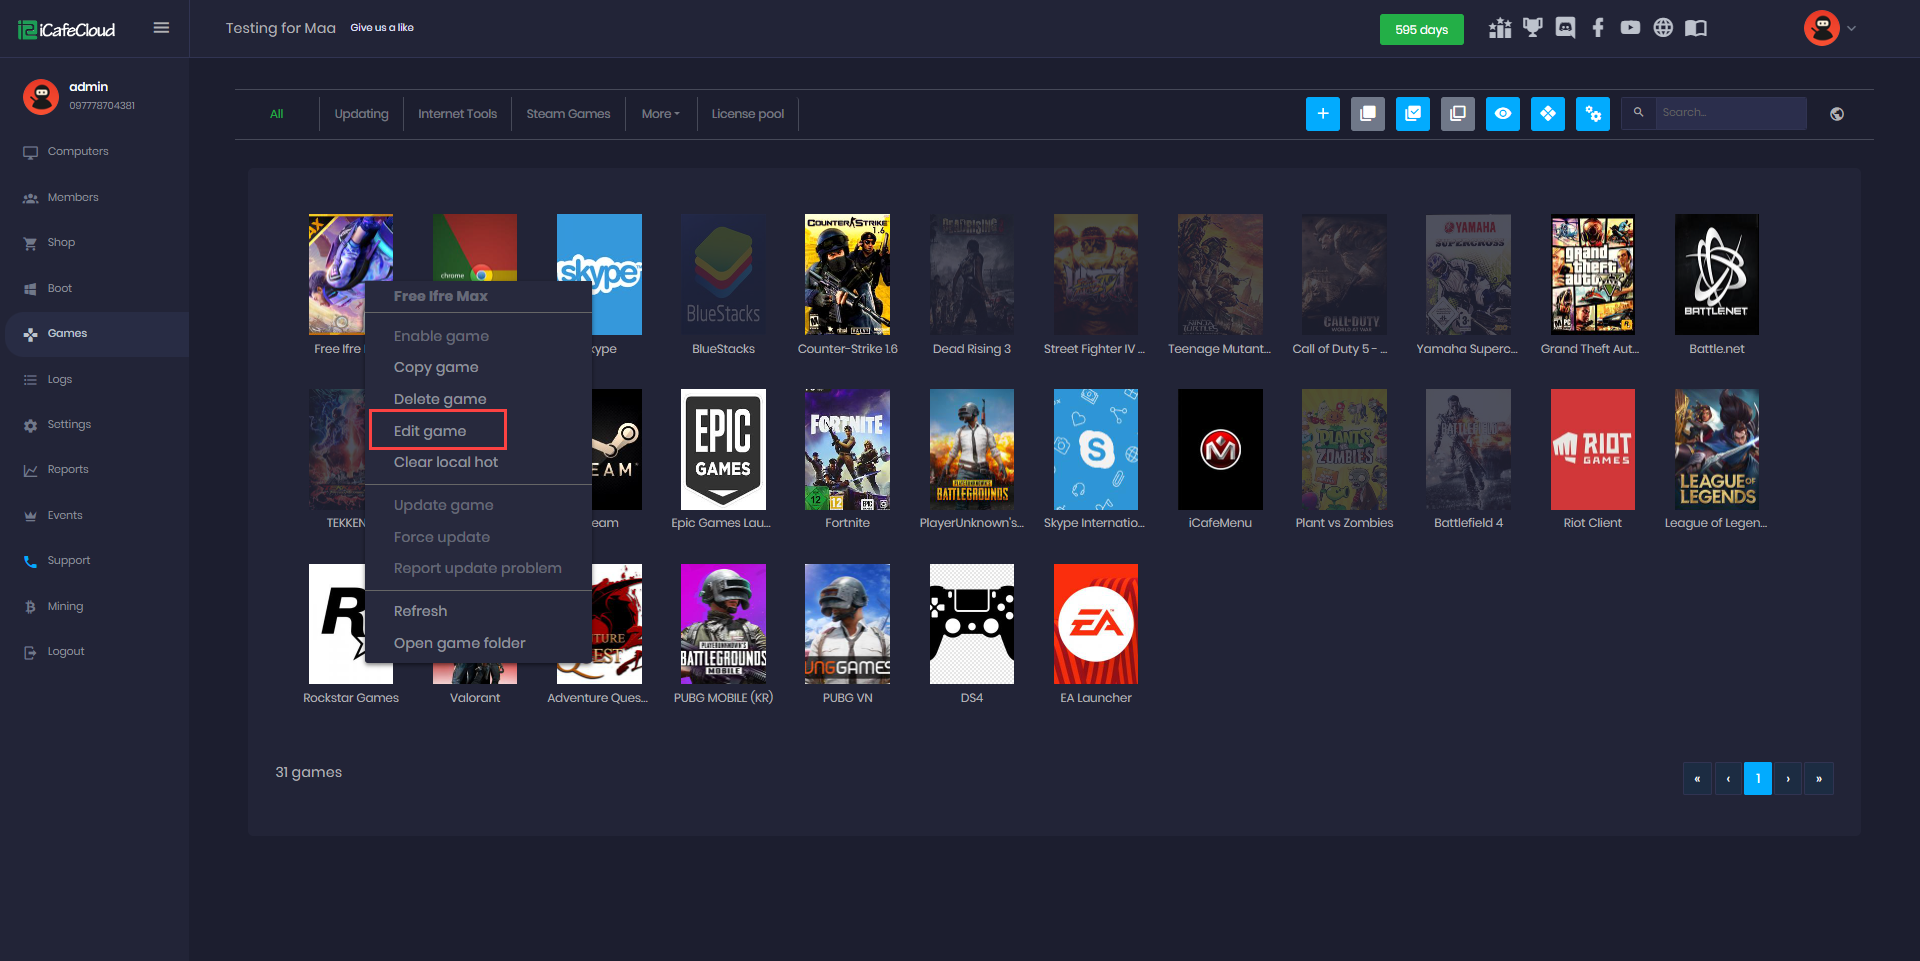Open the trophy icon in header
This screenshot has height=961, width=1920.
(x=1532, y=28)
